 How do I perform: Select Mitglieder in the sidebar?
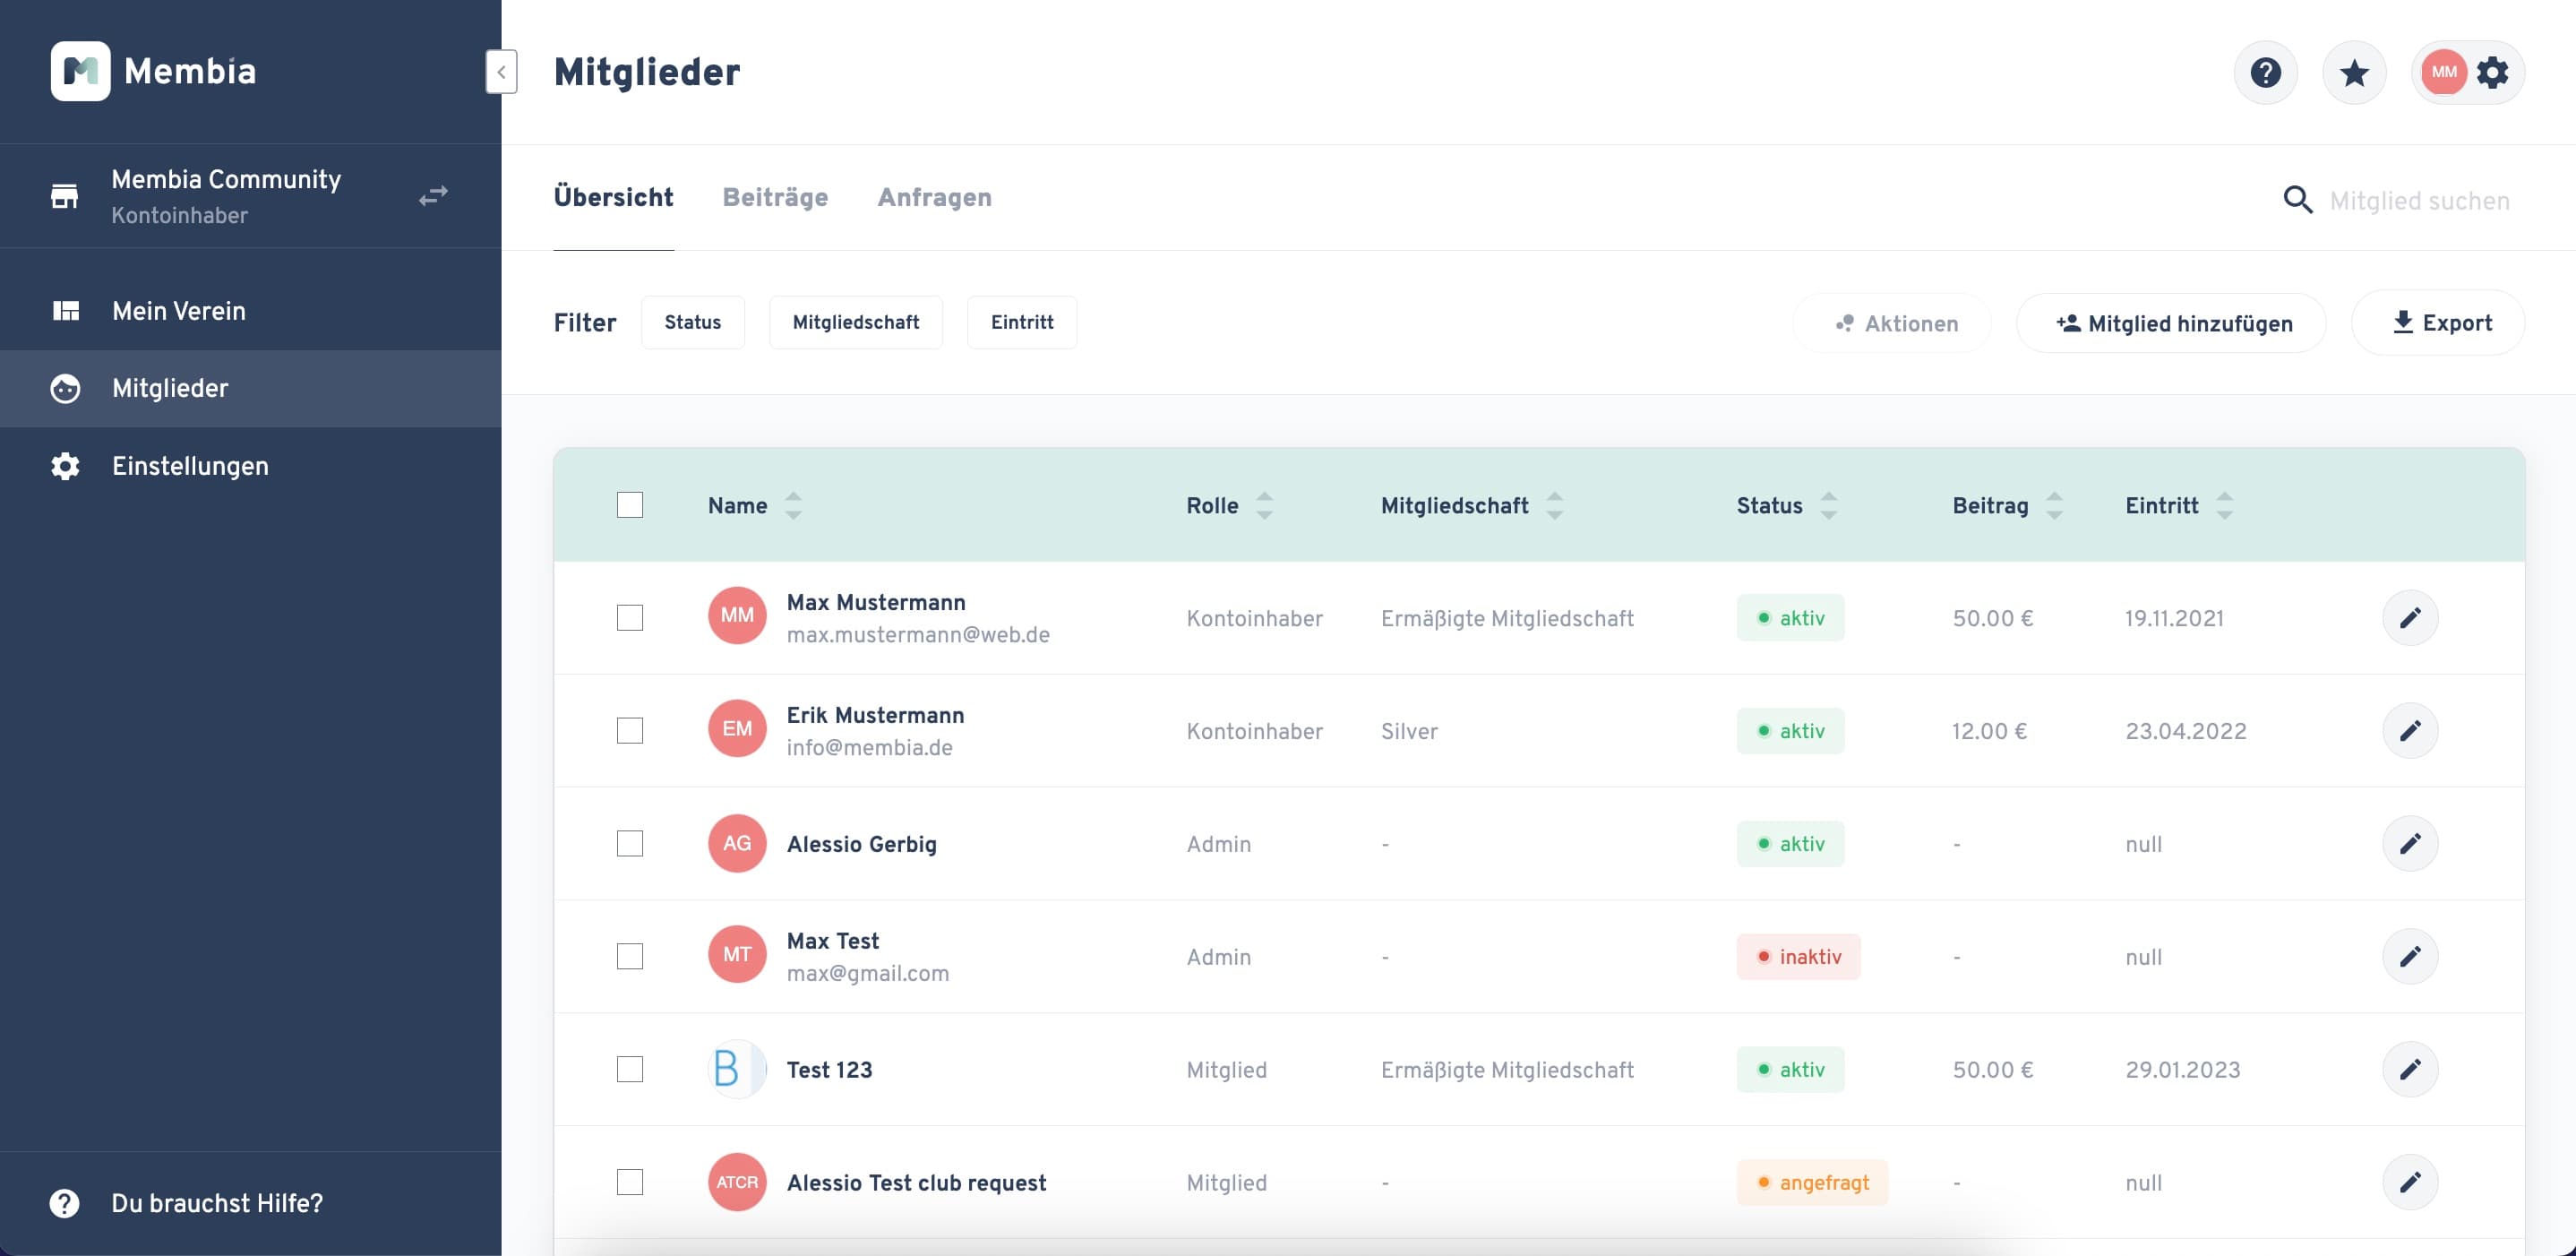click(x=250, y=389)
